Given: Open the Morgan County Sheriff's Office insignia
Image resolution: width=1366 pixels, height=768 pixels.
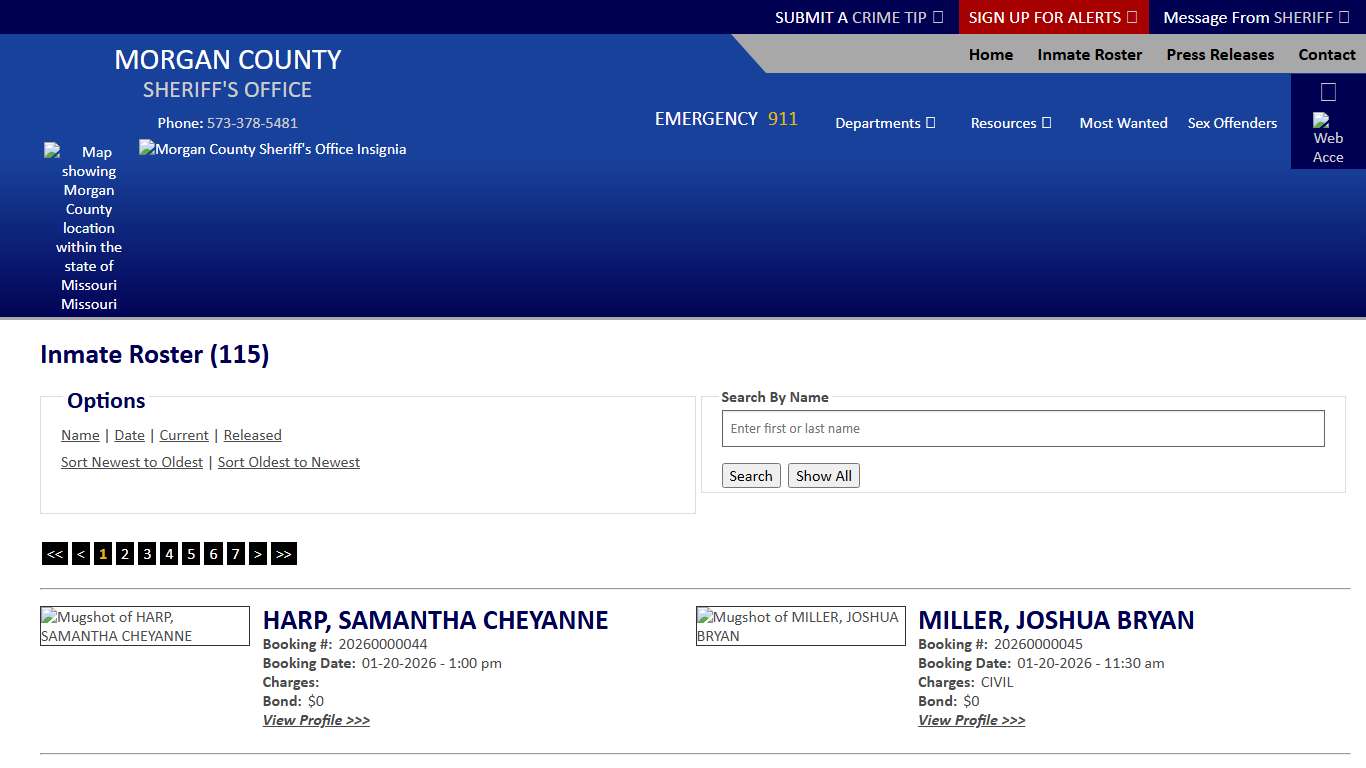Looking at the screenshot, I should (x=272, y=148).
